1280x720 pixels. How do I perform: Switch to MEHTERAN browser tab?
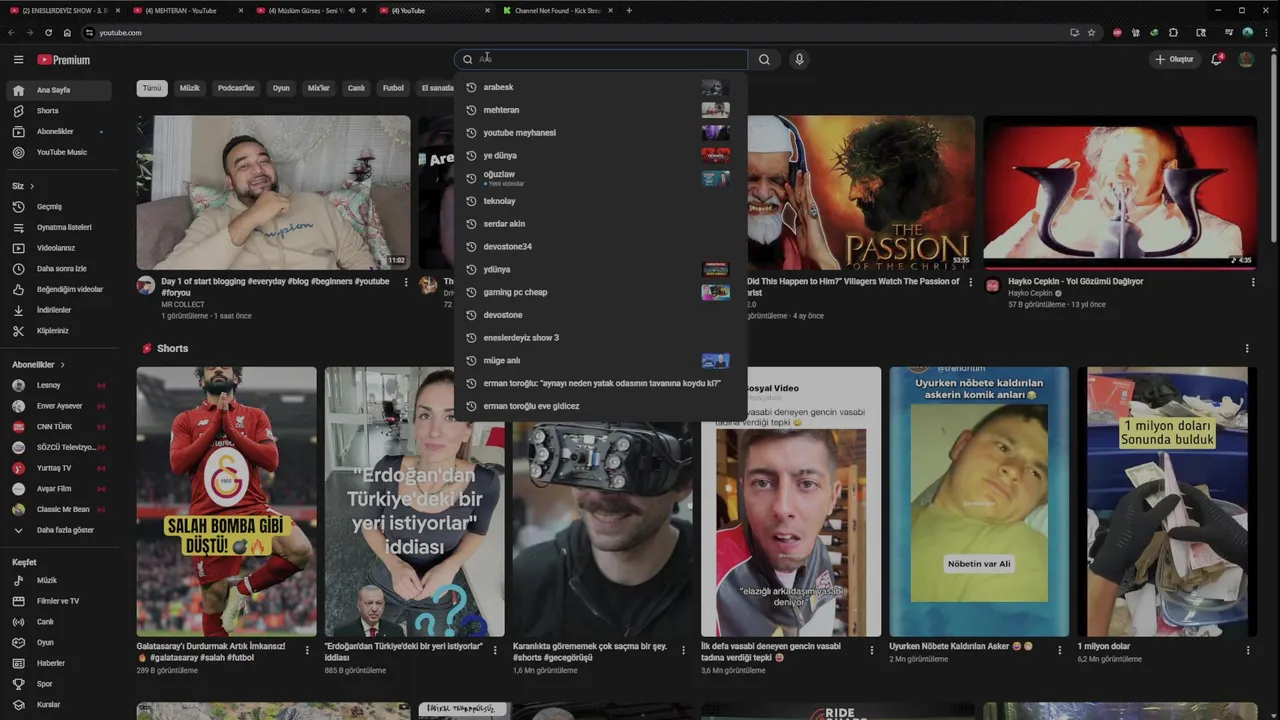tap(186, 10)
